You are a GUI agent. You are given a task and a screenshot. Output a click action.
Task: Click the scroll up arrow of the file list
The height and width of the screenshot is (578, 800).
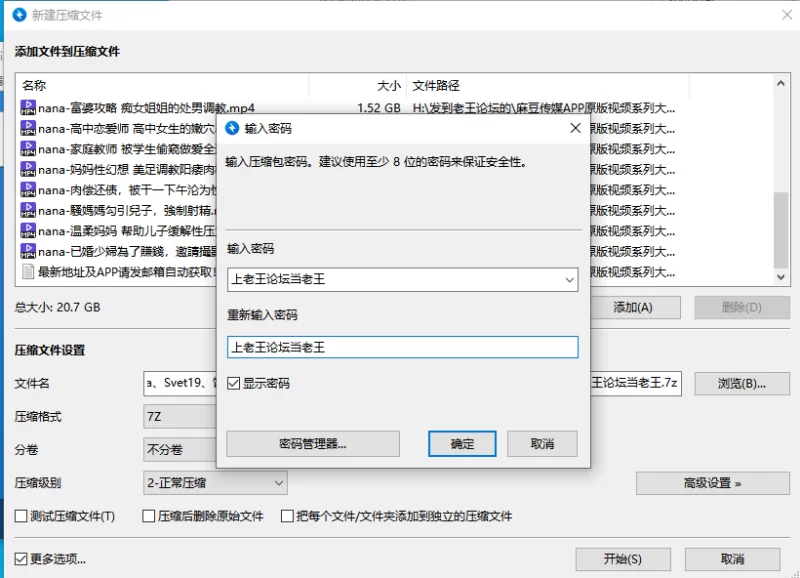781,83
